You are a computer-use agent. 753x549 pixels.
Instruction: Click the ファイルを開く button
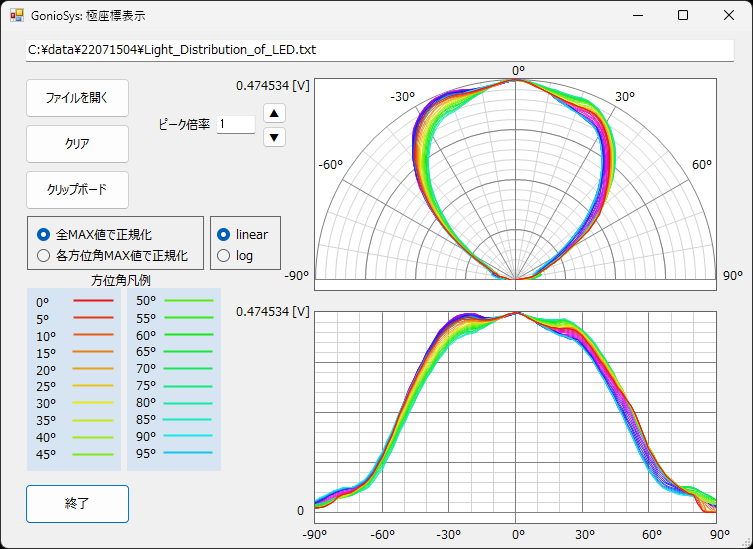[77, 98]
